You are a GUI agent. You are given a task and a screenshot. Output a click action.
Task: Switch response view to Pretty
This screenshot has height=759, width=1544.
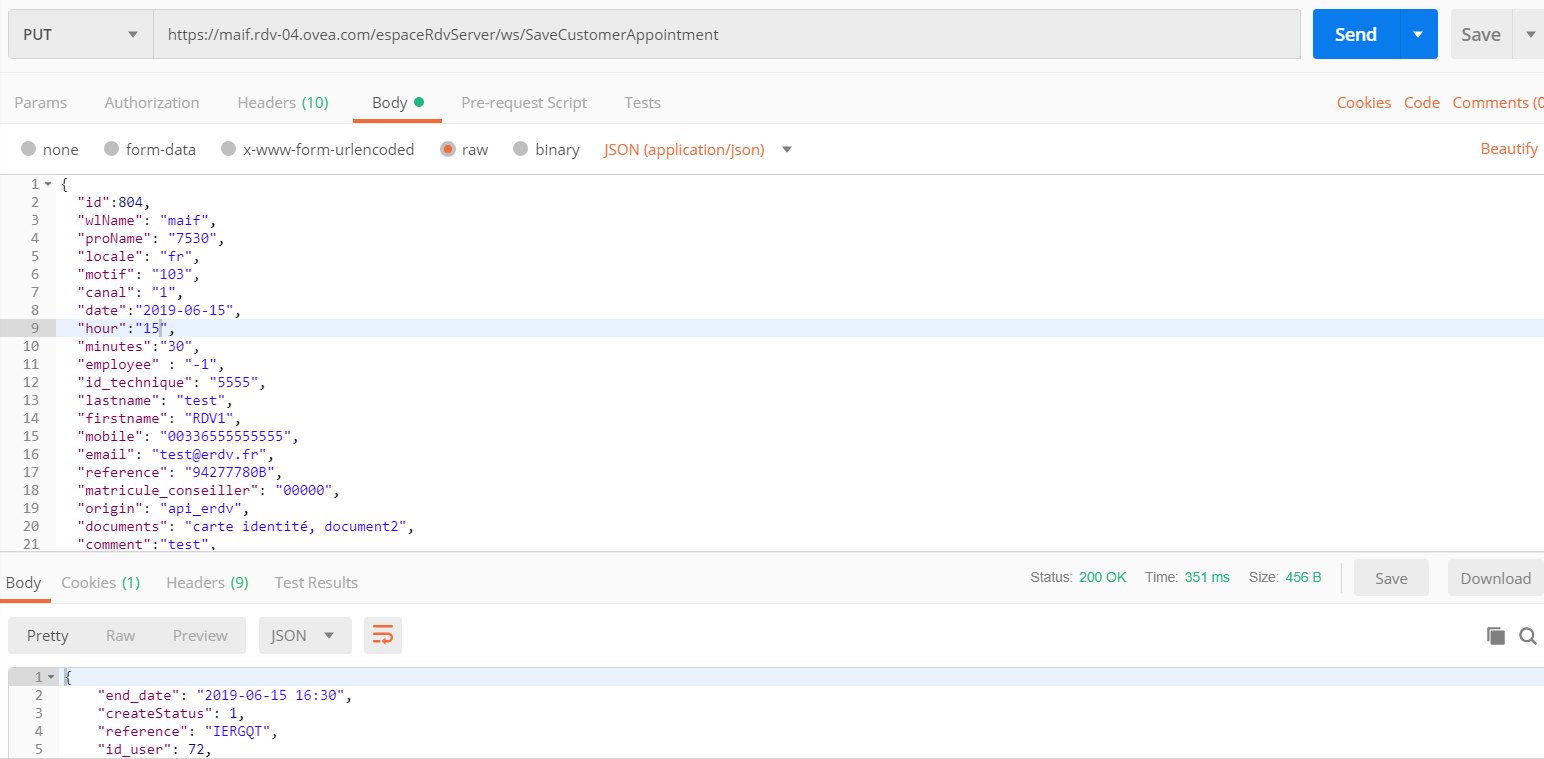48,635
